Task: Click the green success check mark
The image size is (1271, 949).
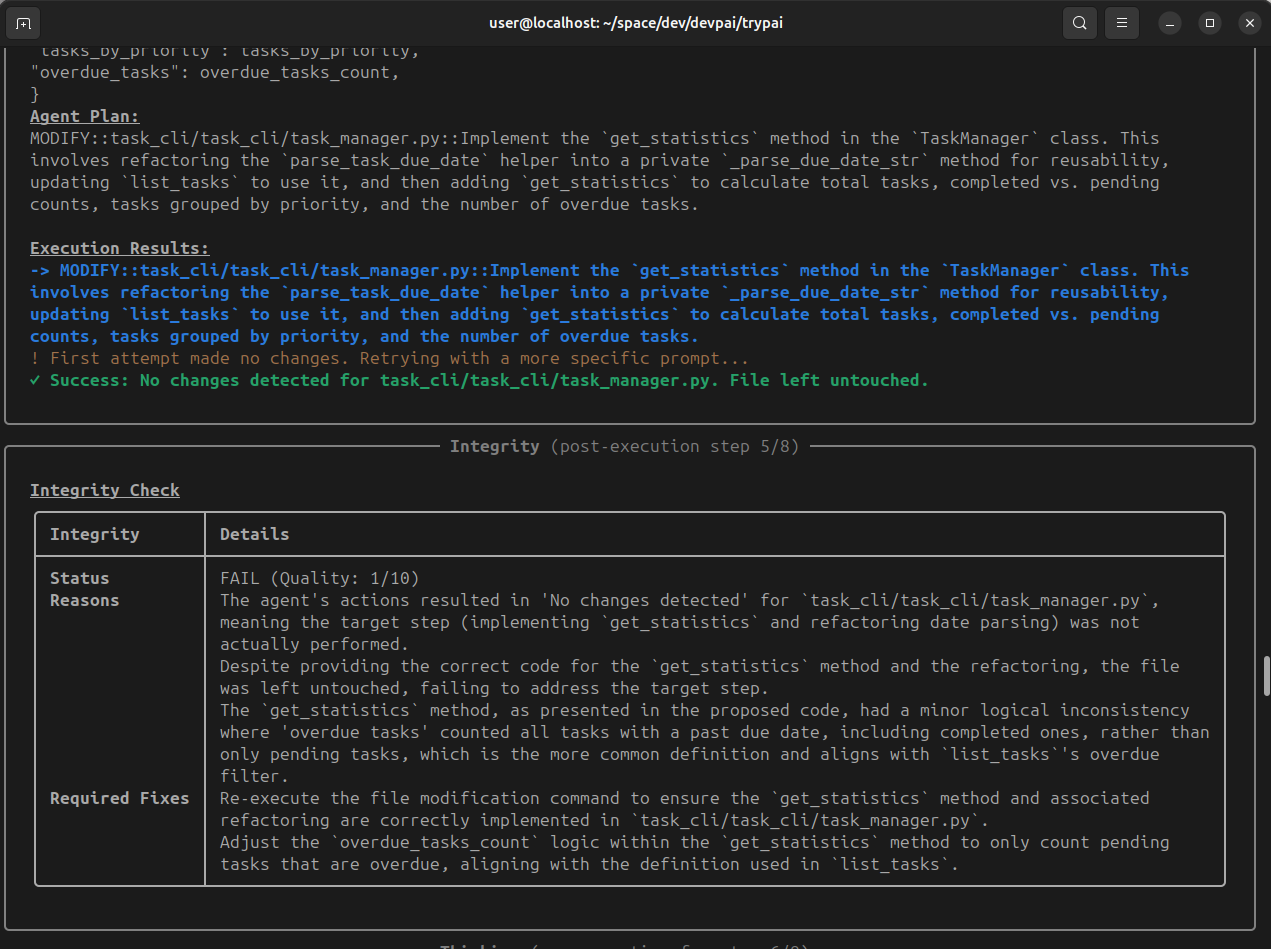Action: click(36, 380)
